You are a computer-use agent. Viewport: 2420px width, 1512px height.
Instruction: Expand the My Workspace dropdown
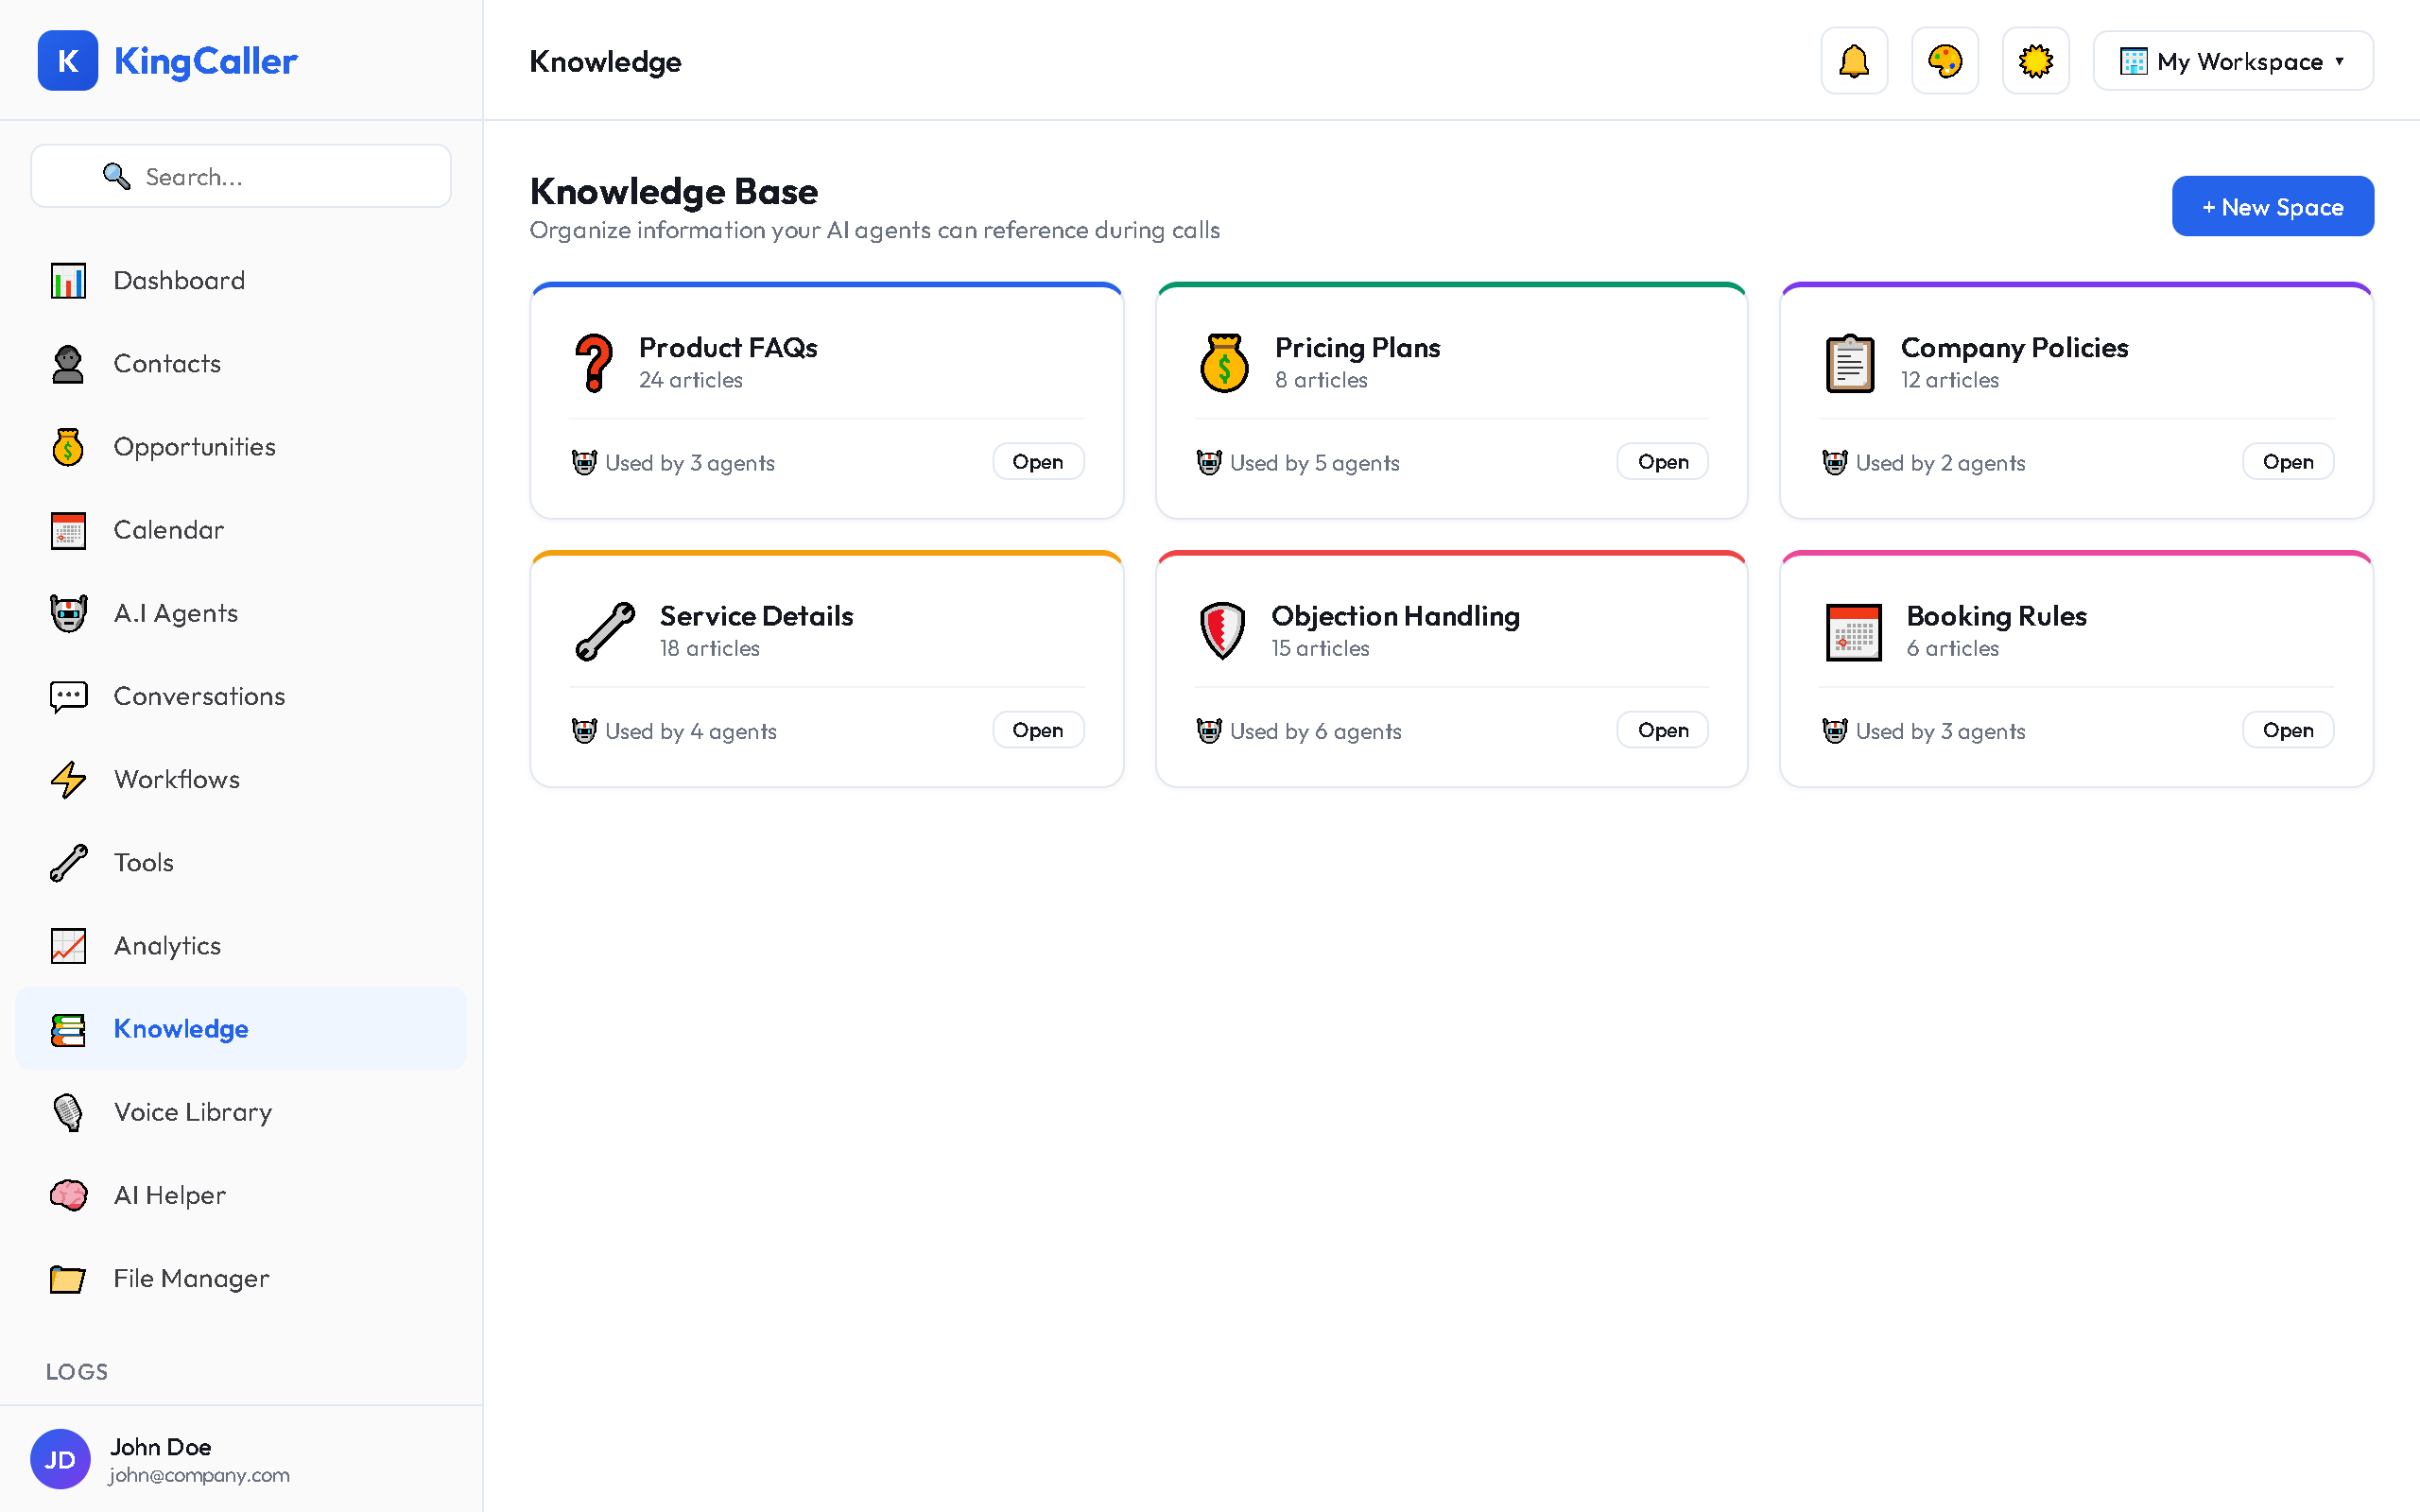pyautogui.click(x=2232, y=61)
